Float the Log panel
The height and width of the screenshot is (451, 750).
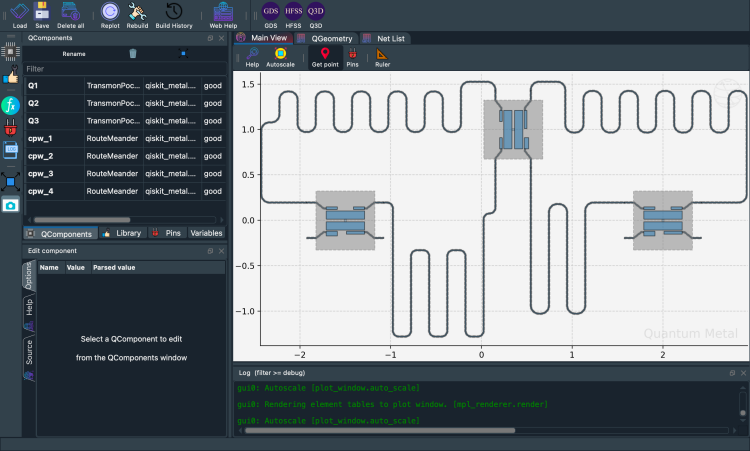[732, 373]
